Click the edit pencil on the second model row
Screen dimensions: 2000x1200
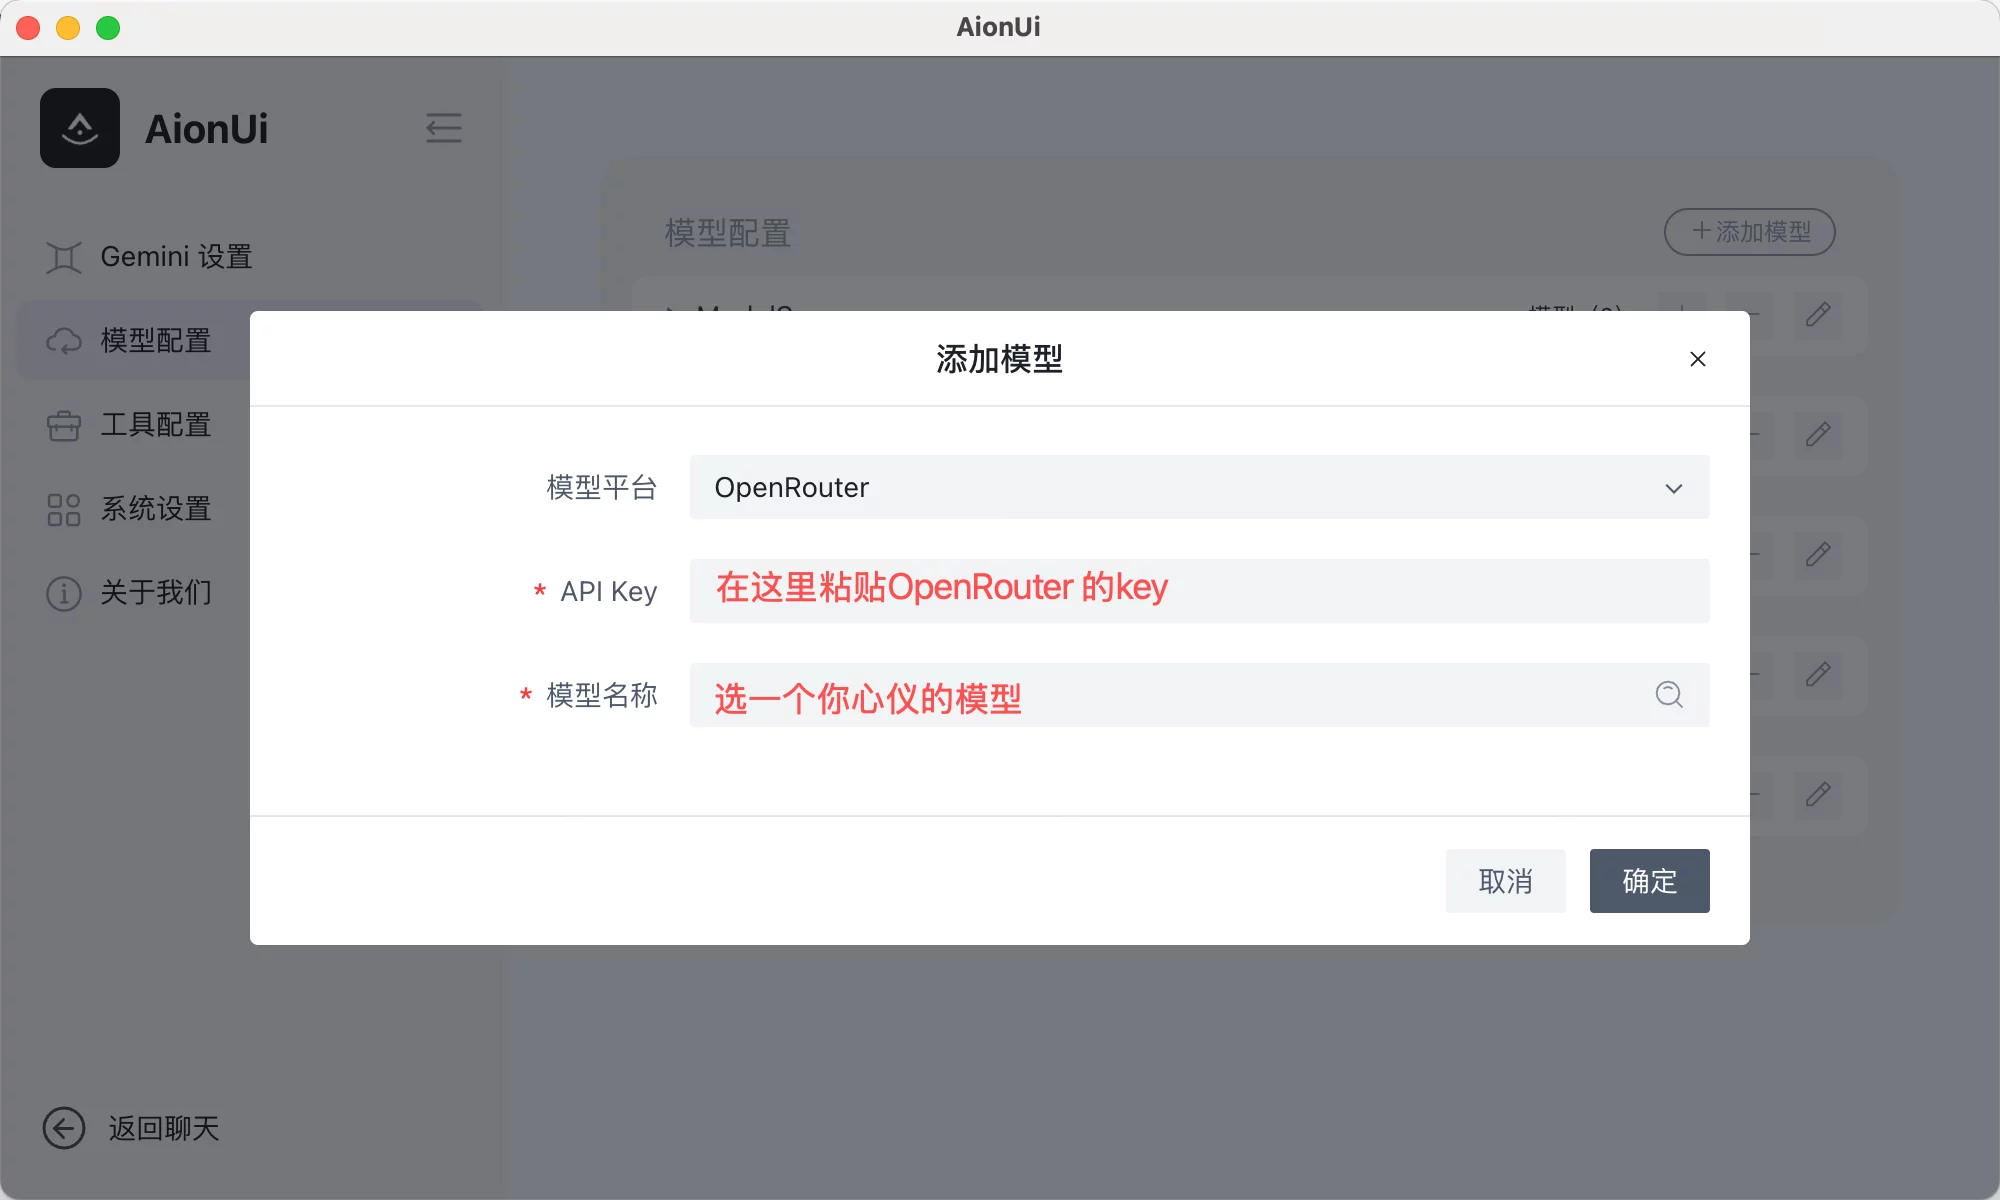1818,435
